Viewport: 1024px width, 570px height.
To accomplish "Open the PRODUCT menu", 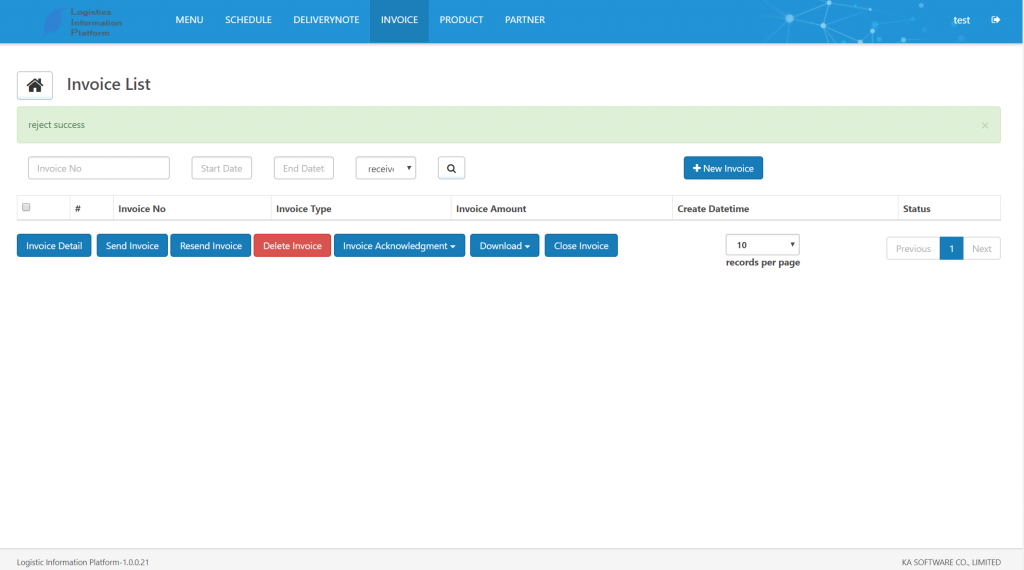I will coord(461,20).
